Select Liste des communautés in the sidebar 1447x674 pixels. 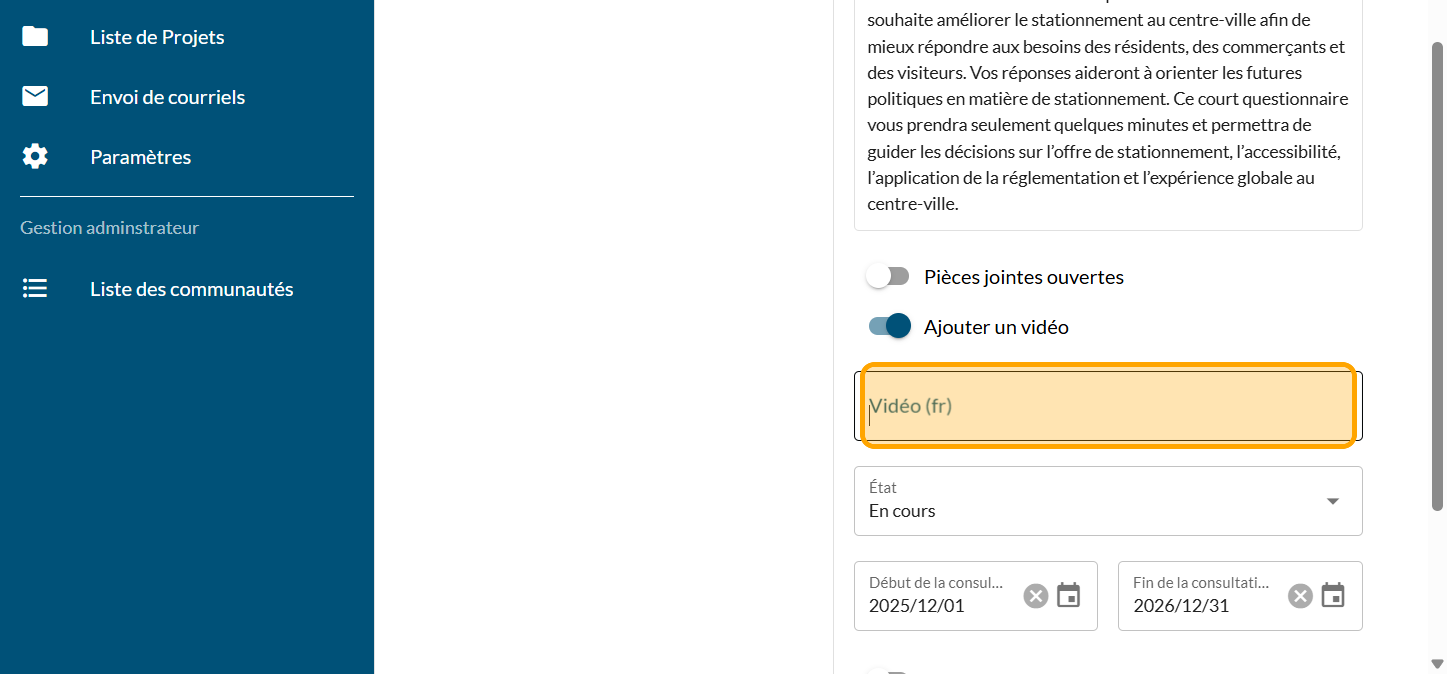tap(191, 289)
